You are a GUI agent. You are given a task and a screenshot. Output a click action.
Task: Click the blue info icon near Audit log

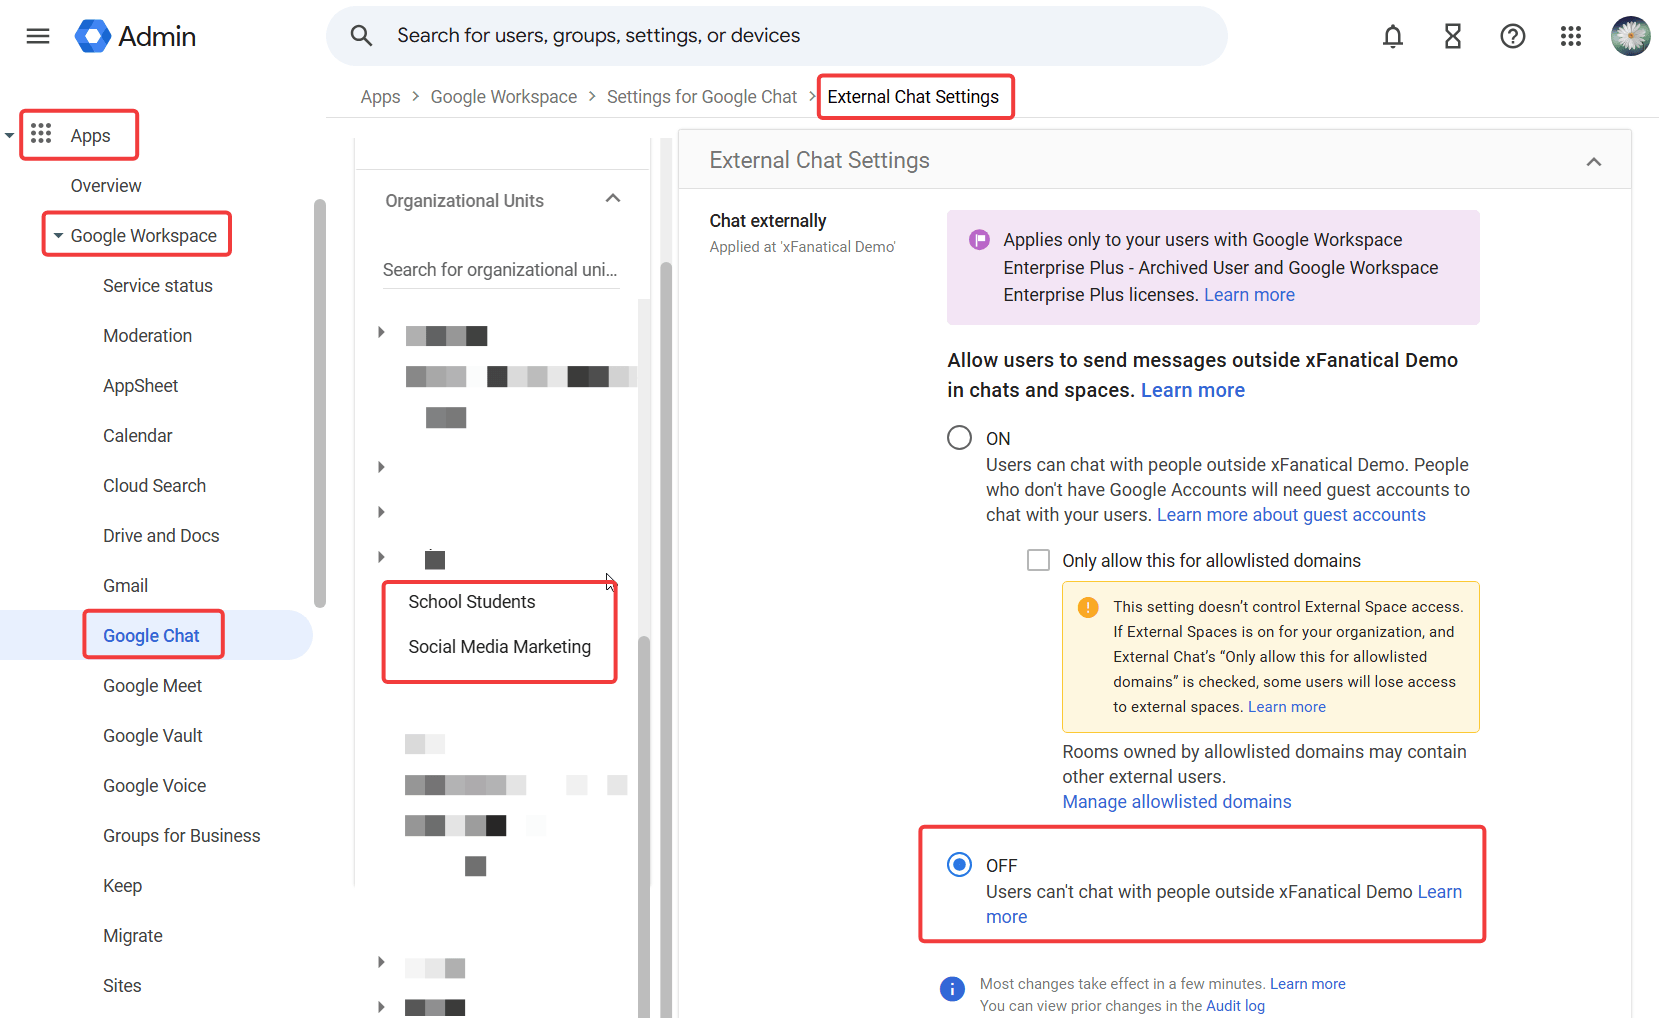[952, 989]
